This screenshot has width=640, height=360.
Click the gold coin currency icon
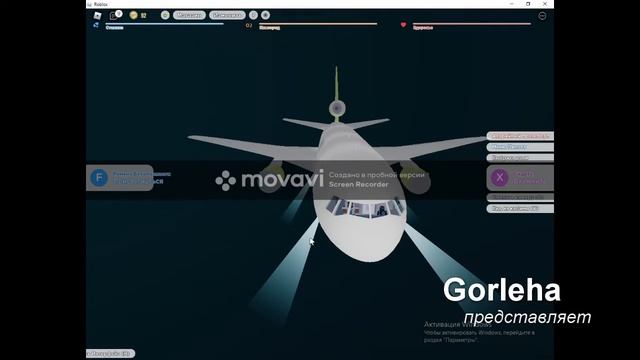pyautogui.click(x=133, y=15)
